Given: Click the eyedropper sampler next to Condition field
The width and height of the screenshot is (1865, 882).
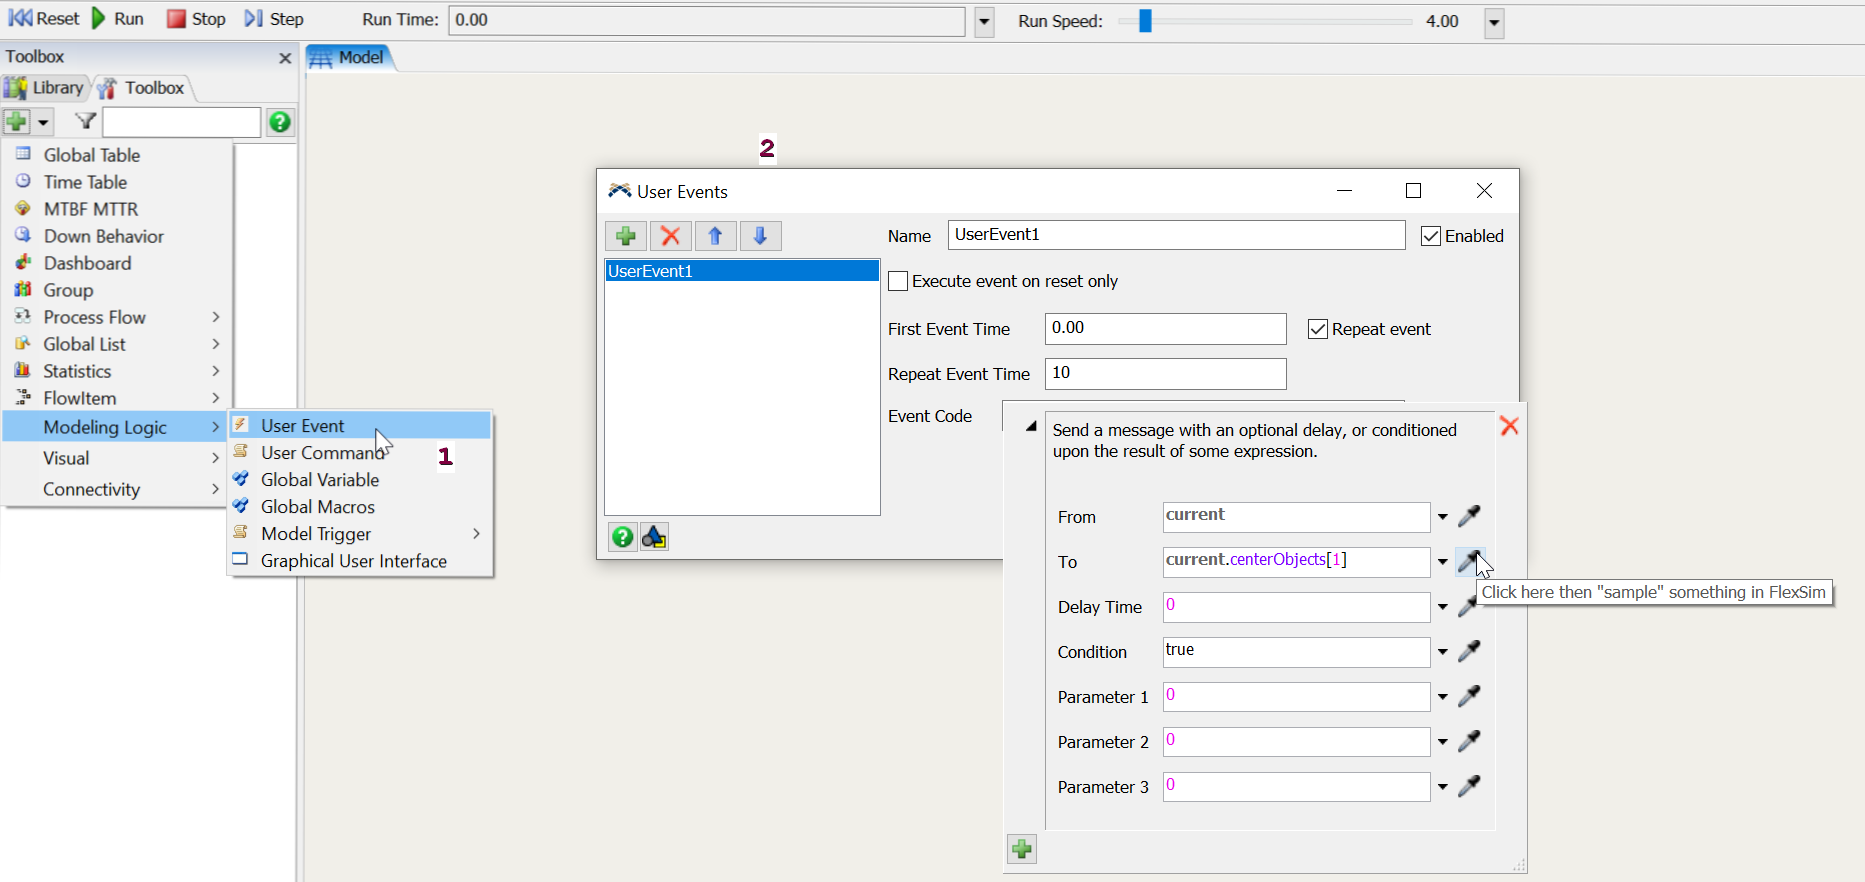Looking at the screenshot, I should (1469, 651).
